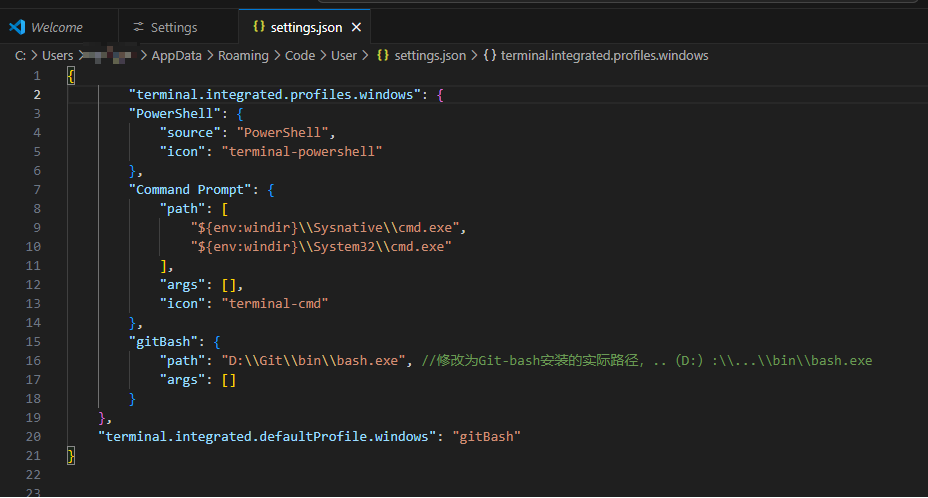
Task: Click line number 15 in gutter
Action: click(x=33, y=342)
